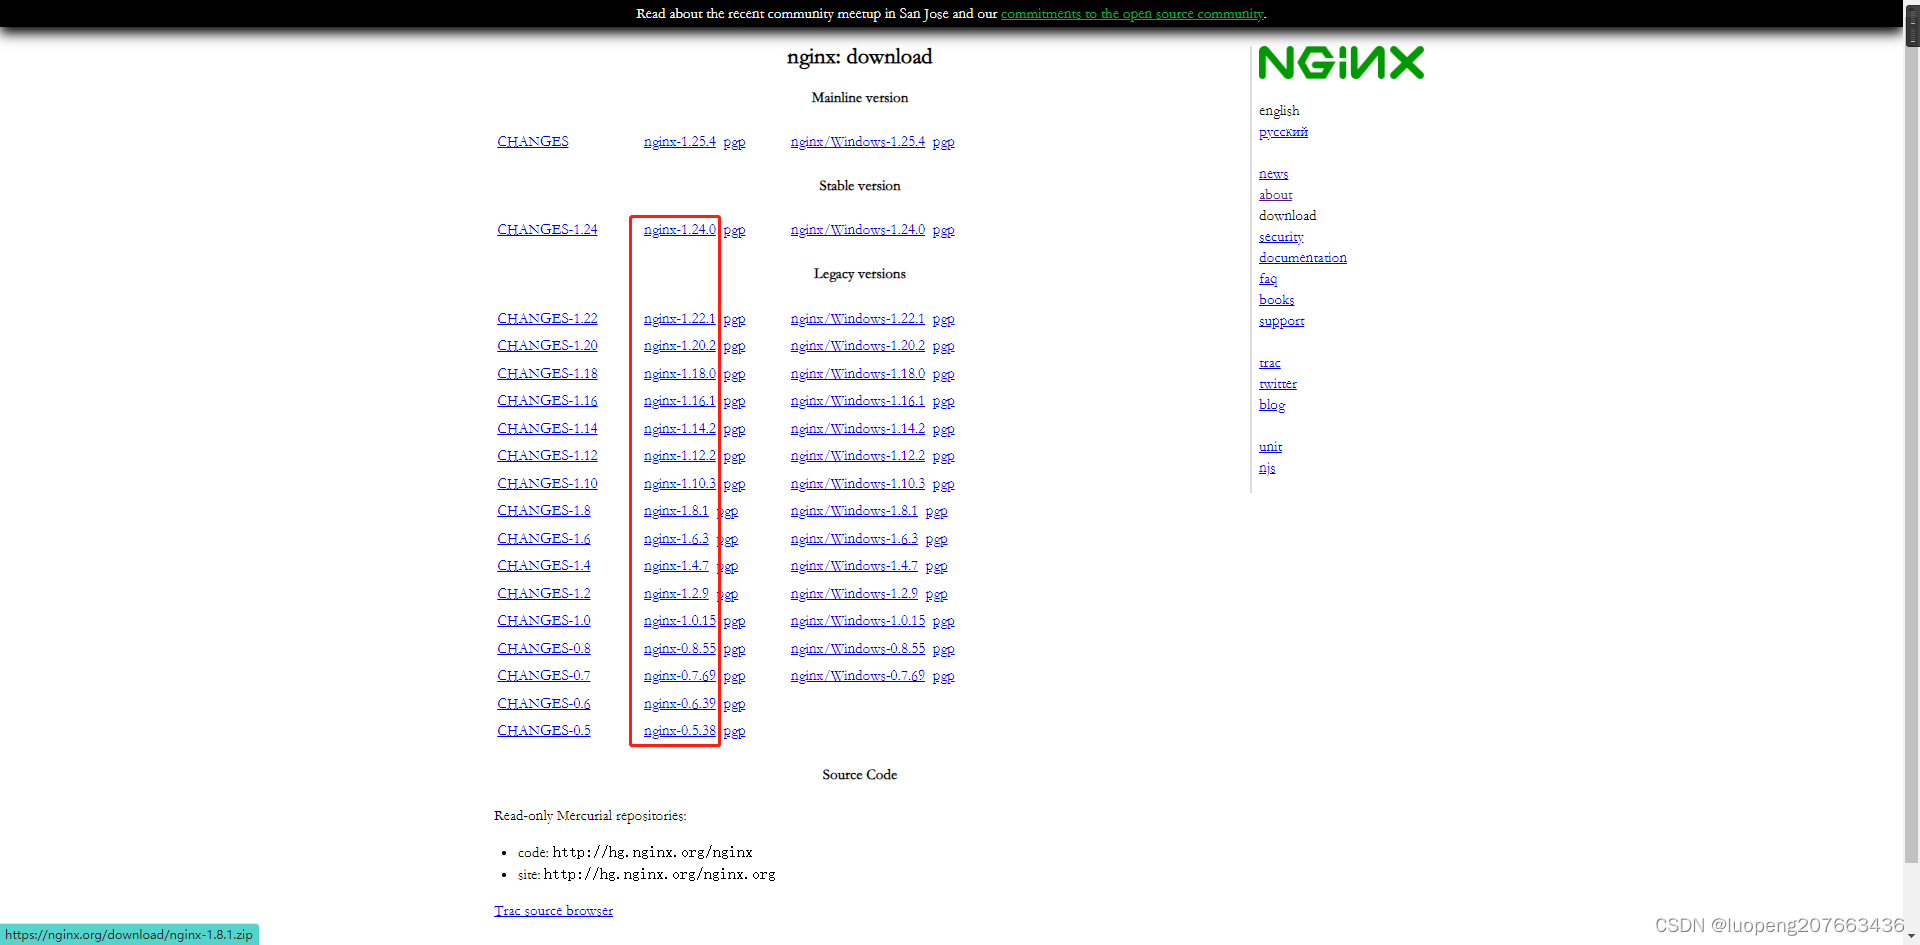
Task: Open pgp signature next to nginx-1.24.0
Action: click(734, 231)
